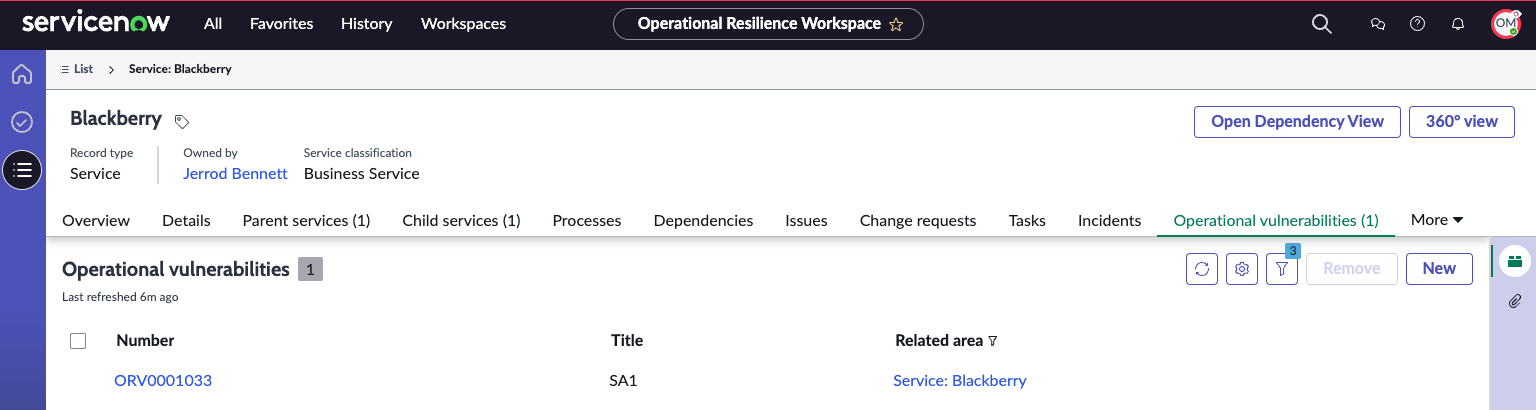Click the New button
Image resolution: width=1536 pixels, height=410 pixels.
tap(1439, 268)
